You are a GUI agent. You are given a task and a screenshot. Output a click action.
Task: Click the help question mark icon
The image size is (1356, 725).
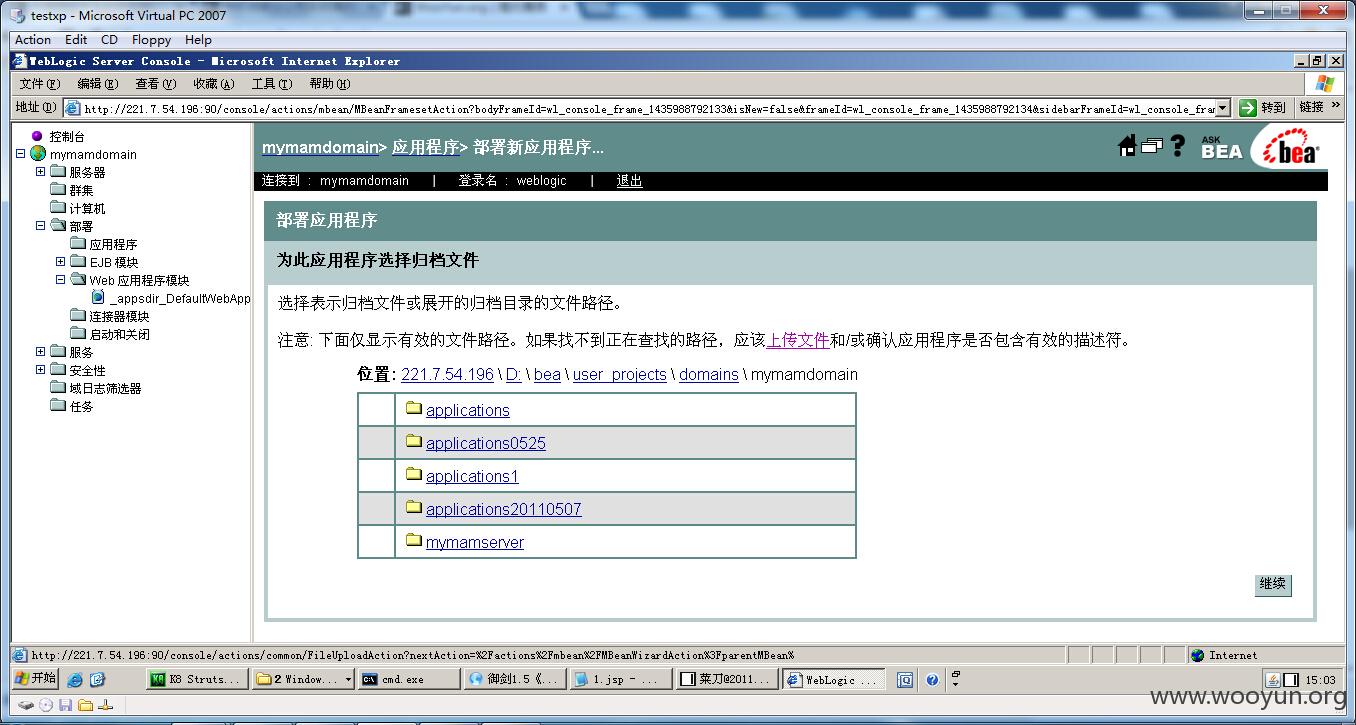coord(1178,146)
